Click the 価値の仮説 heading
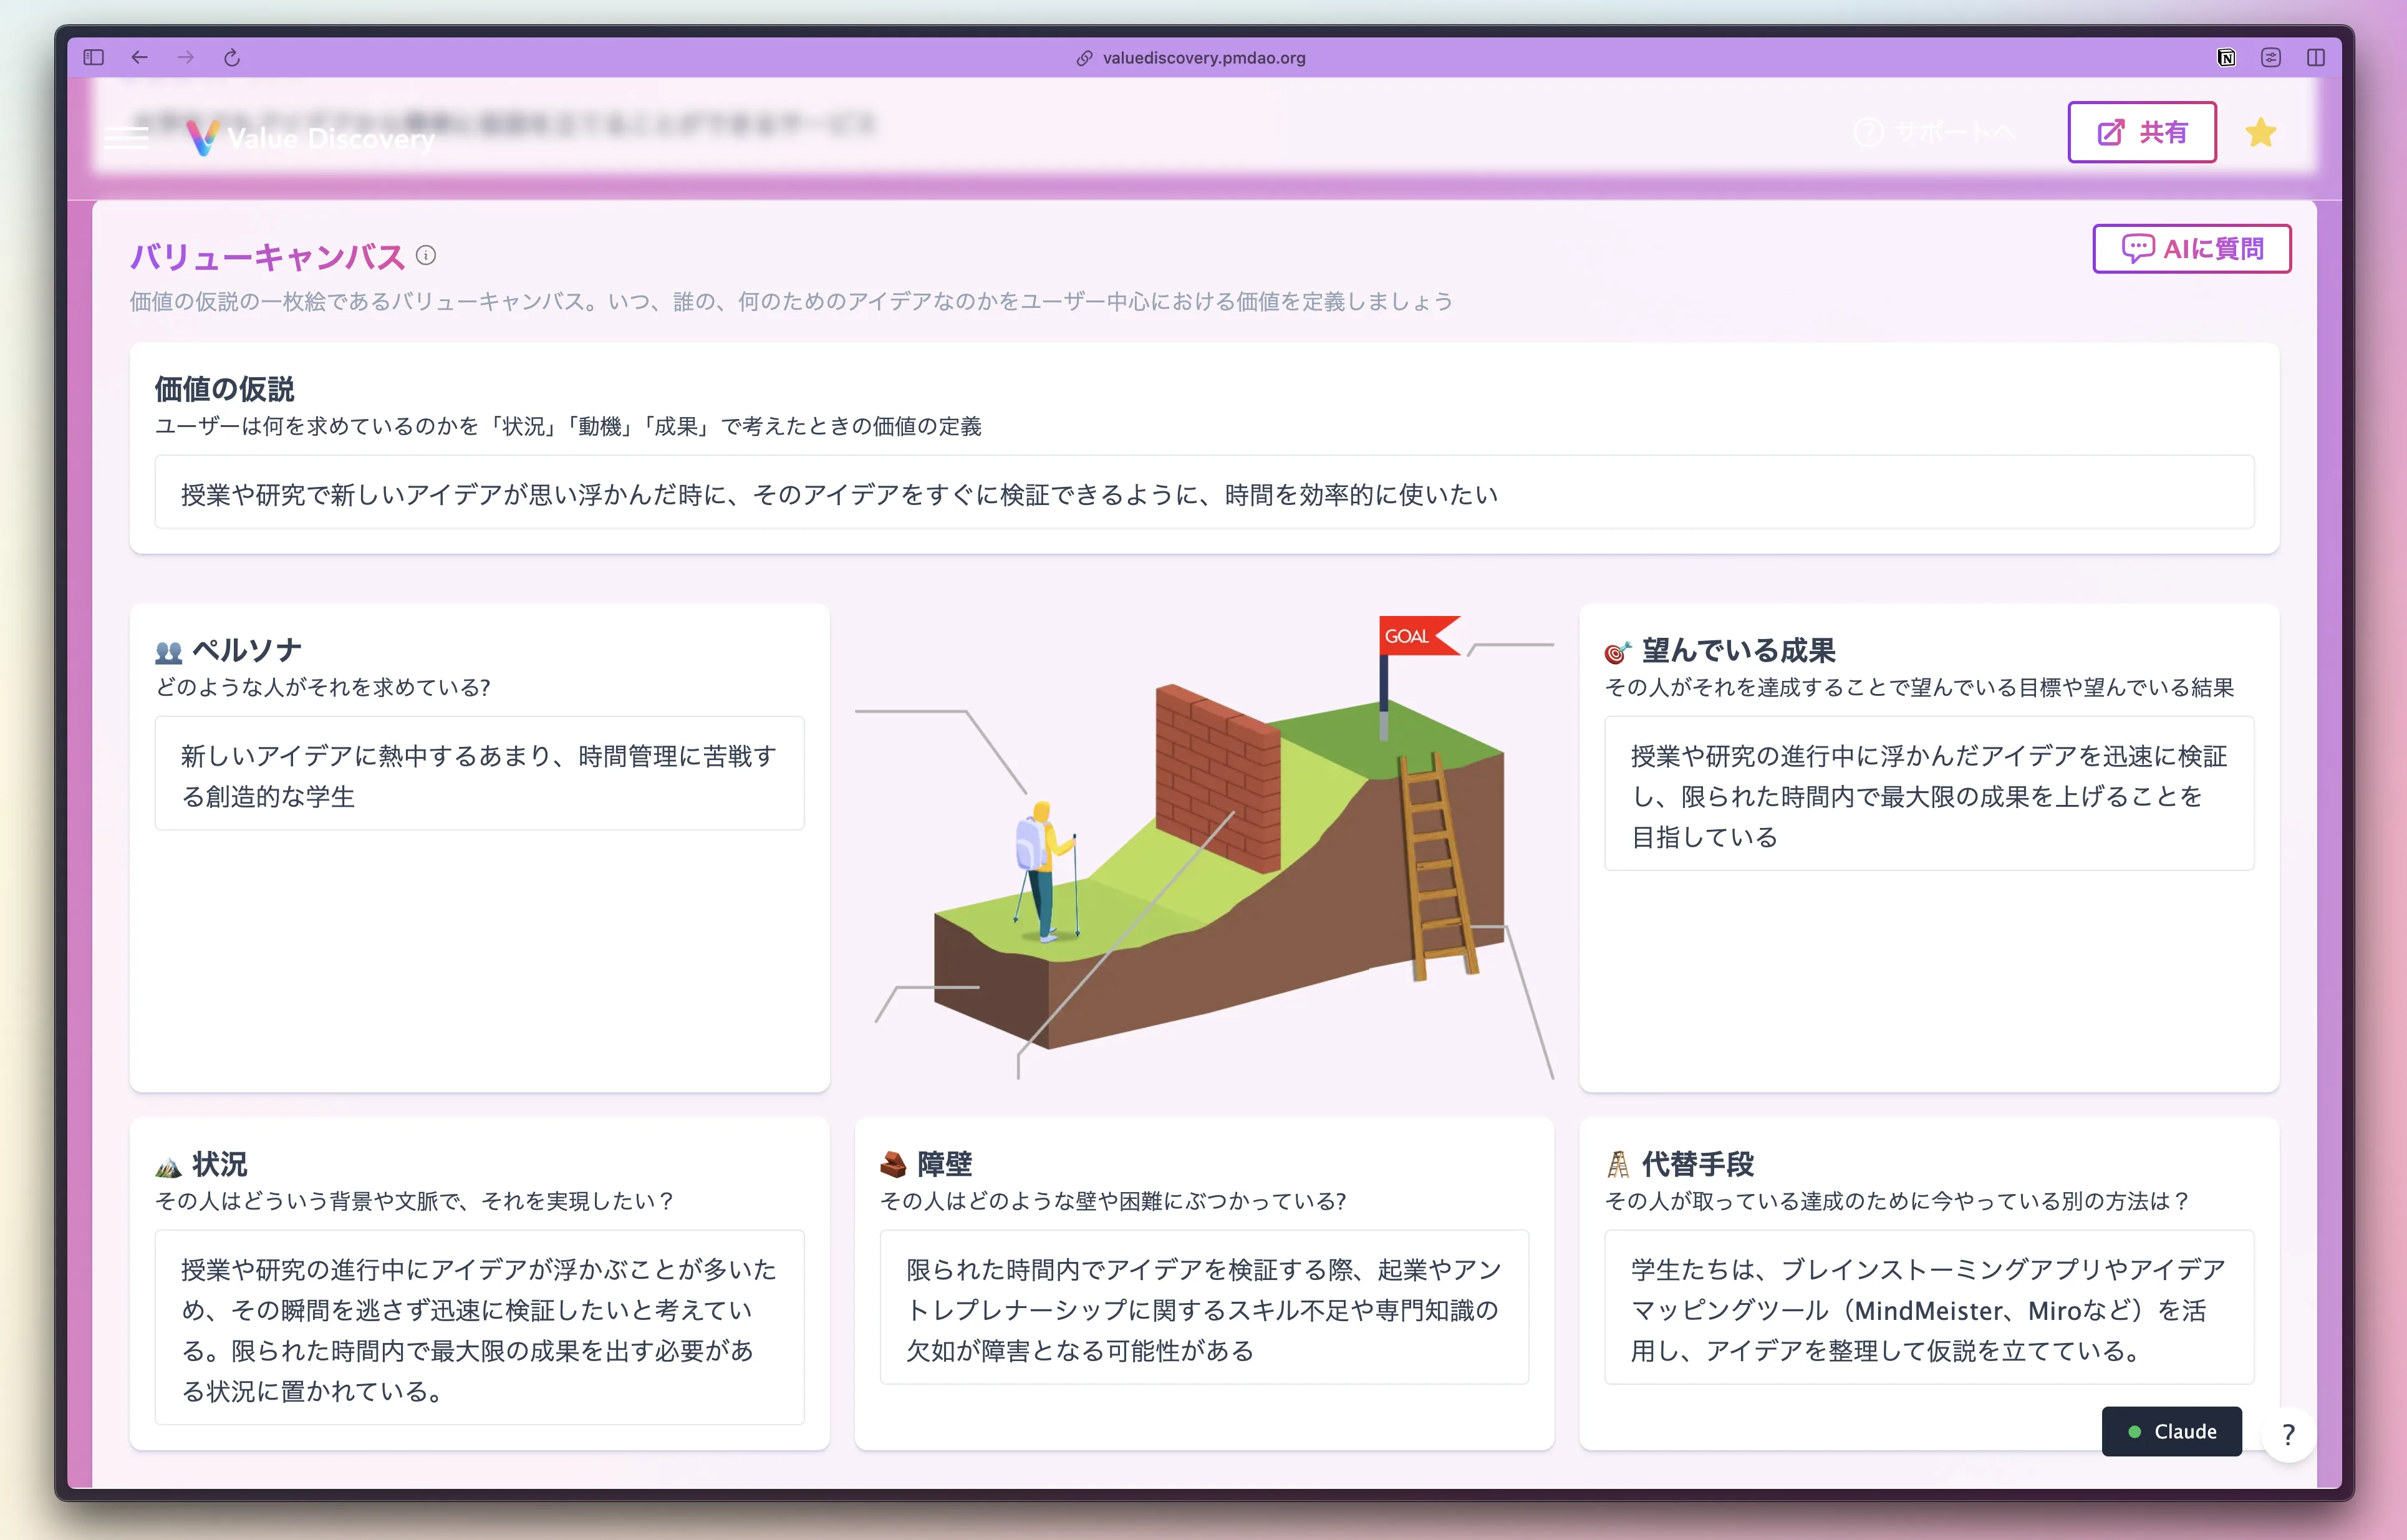Screen dimensions: 2407x1540 225,389
